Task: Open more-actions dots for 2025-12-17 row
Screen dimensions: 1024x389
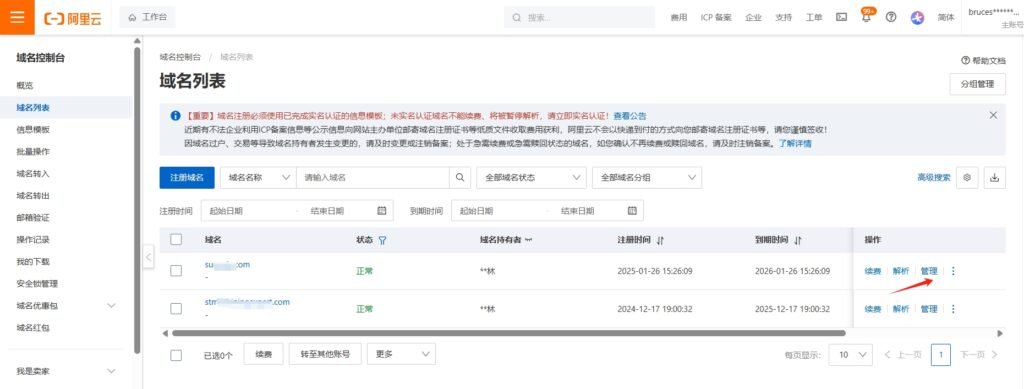Action: pos(953,309)
